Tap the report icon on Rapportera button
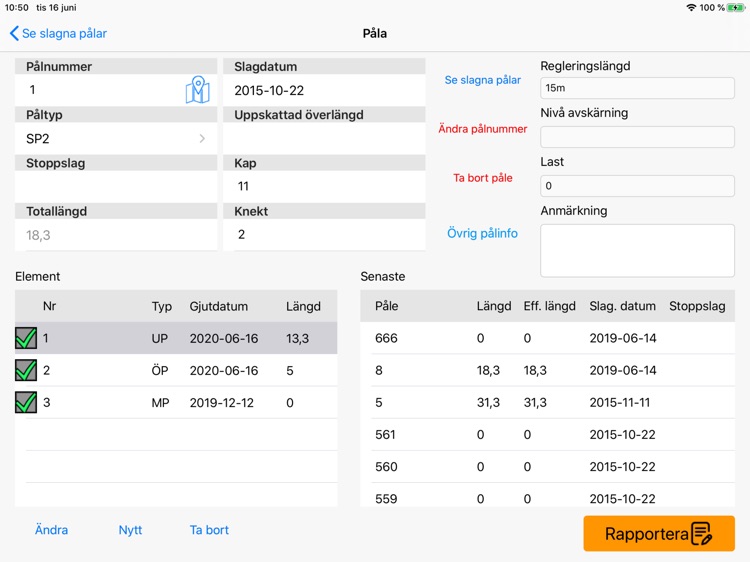 tap(702, 534)
